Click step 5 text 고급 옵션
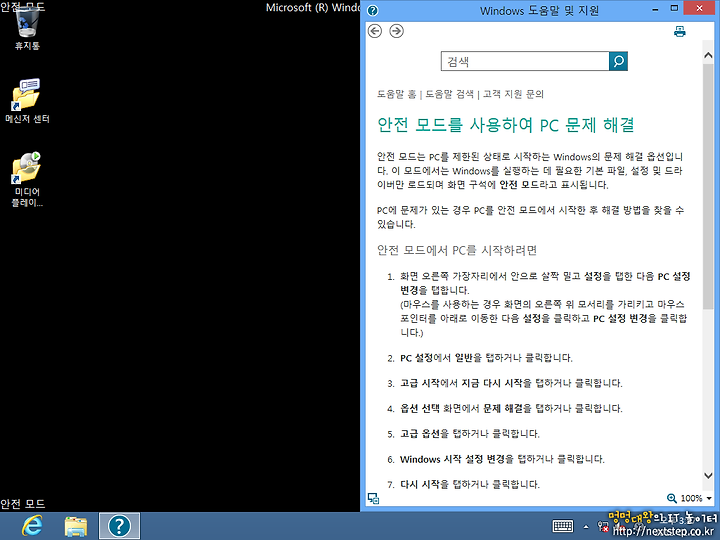 [x=420, y=433]
